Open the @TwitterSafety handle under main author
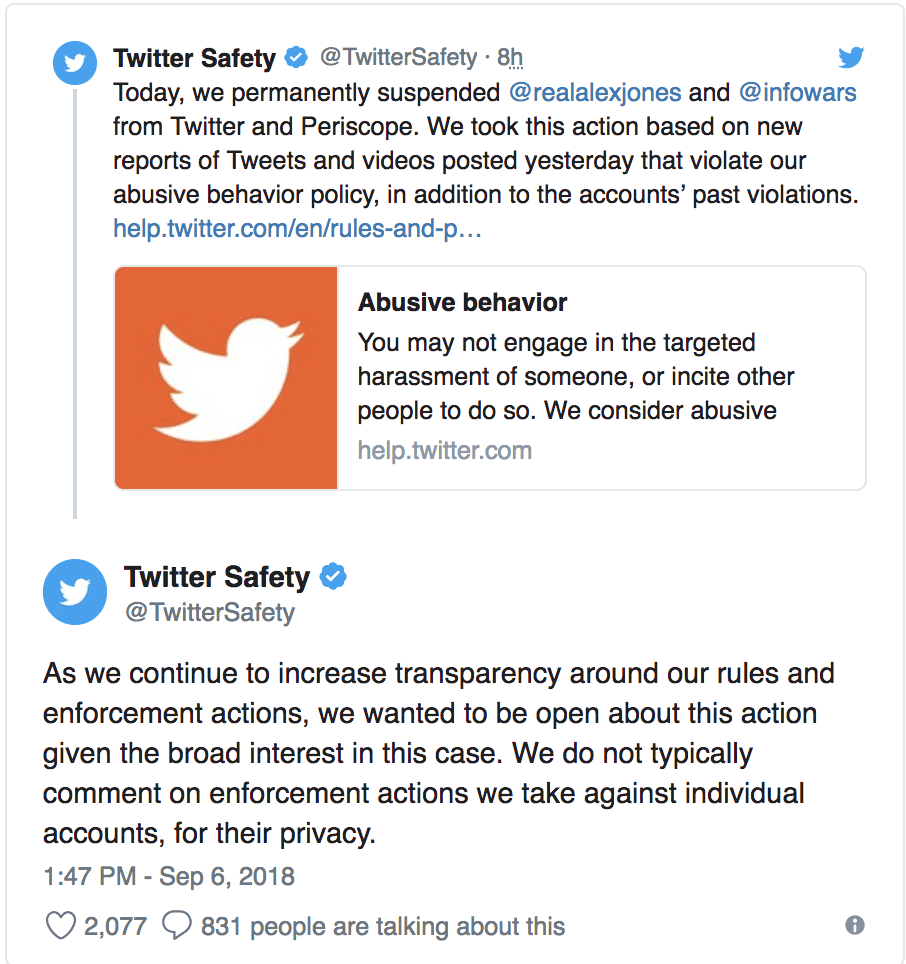Screen dimensions: 906x964 coord(210,612)
